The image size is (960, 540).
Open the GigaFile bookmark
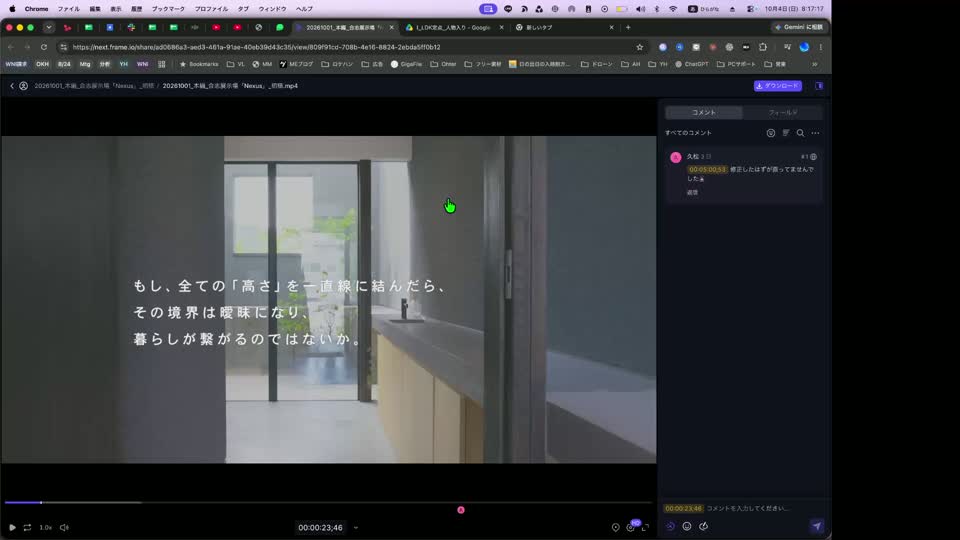(x=407, y=64)
